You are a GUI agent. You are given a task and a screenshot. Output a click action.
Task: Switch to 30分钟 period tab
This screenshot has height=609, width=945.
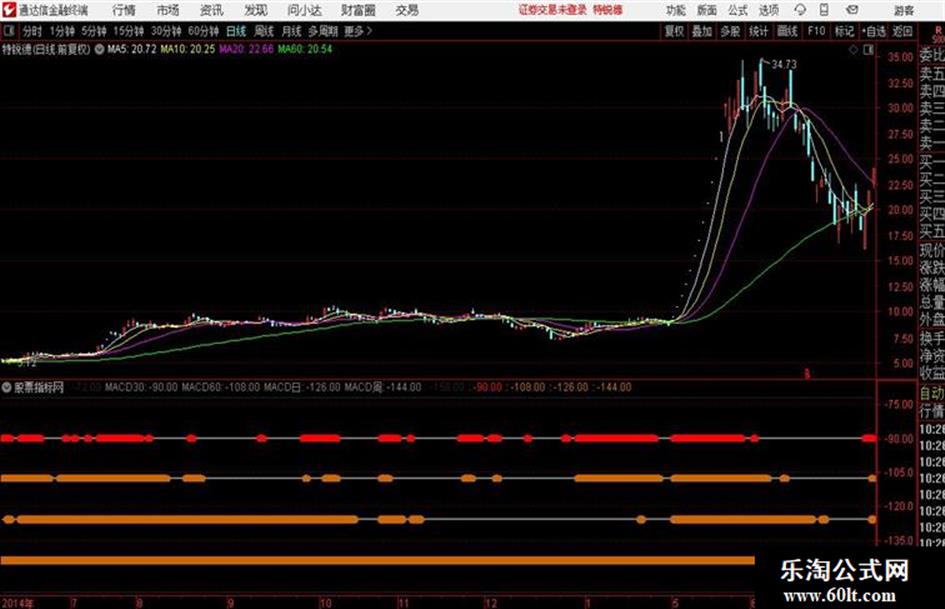tap(166, 31)
